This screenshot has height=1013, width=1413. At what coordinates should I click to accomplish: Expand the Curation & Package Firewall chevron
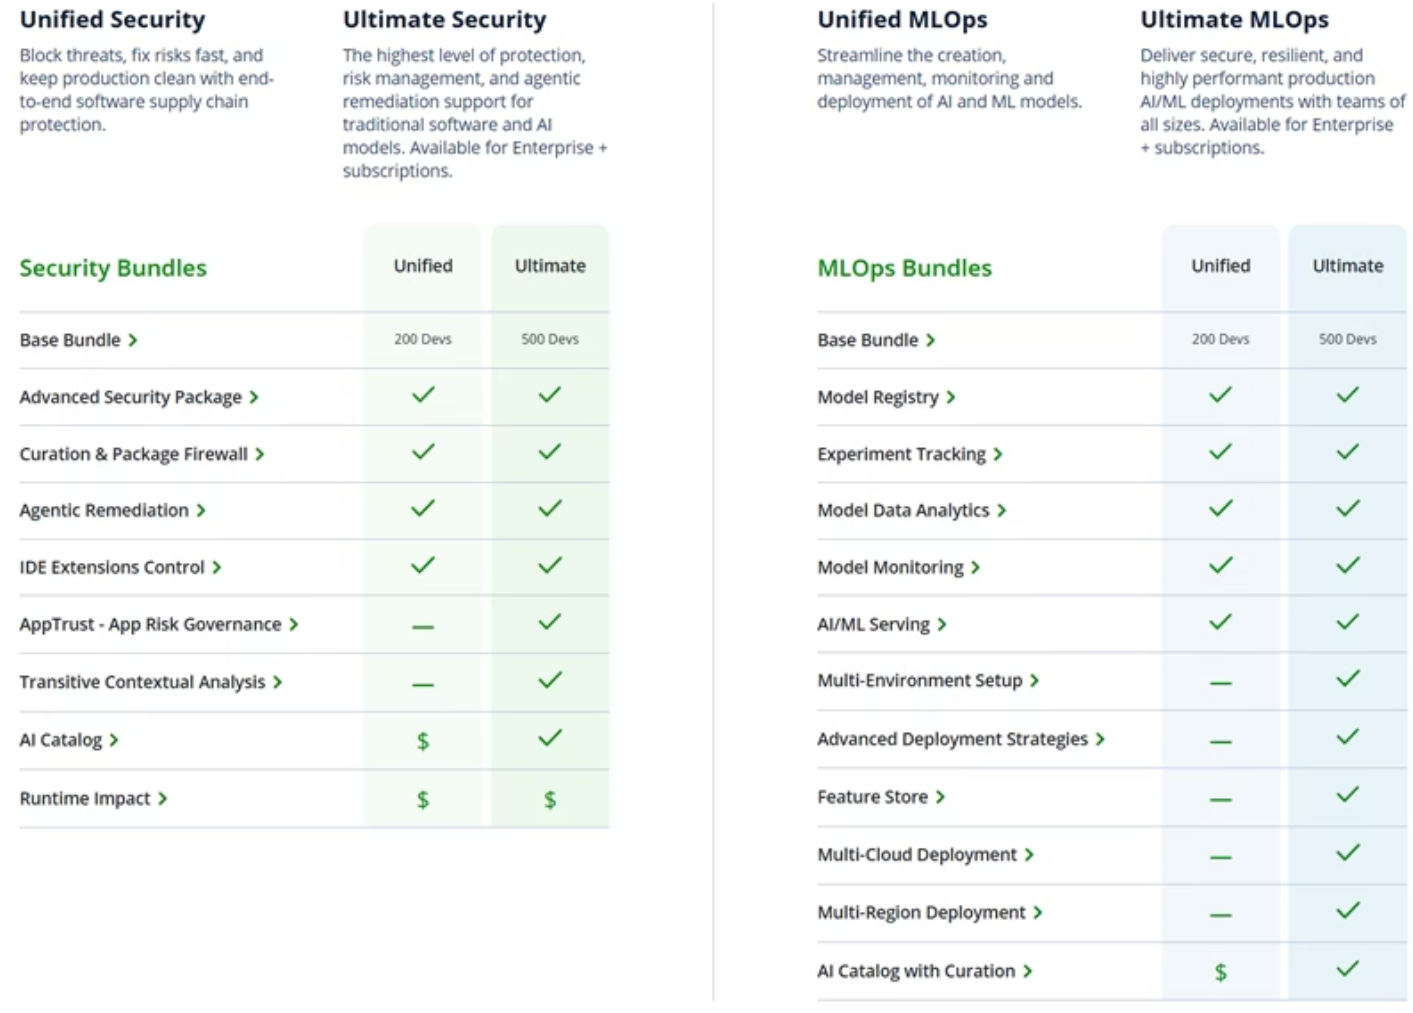click(260, 455)
